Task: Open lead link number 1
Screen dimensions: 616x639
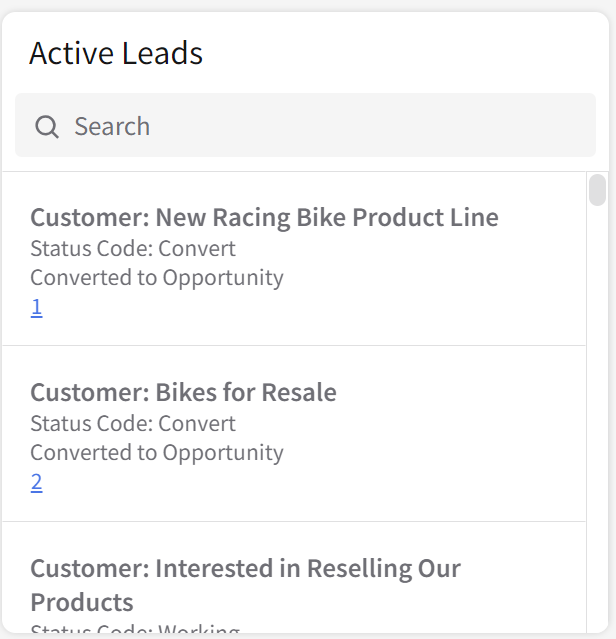Action: point(36,307)
